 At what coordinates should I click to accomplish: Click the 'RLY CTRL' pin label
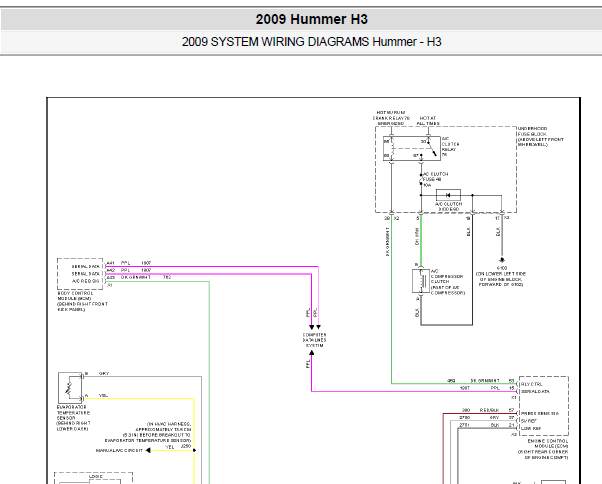tap(531, 384)
